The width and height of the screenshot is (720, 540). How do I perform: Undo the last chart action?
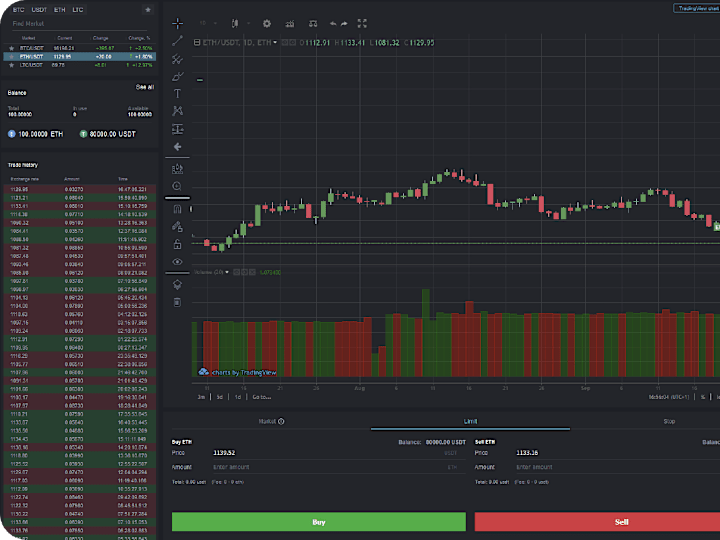(x=333, y=23)
